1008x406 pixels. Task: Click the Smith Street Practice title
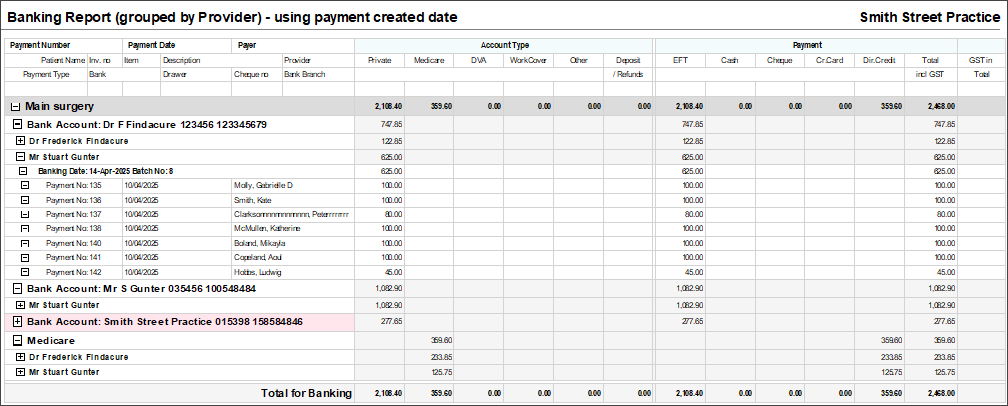tap(930, 17)
